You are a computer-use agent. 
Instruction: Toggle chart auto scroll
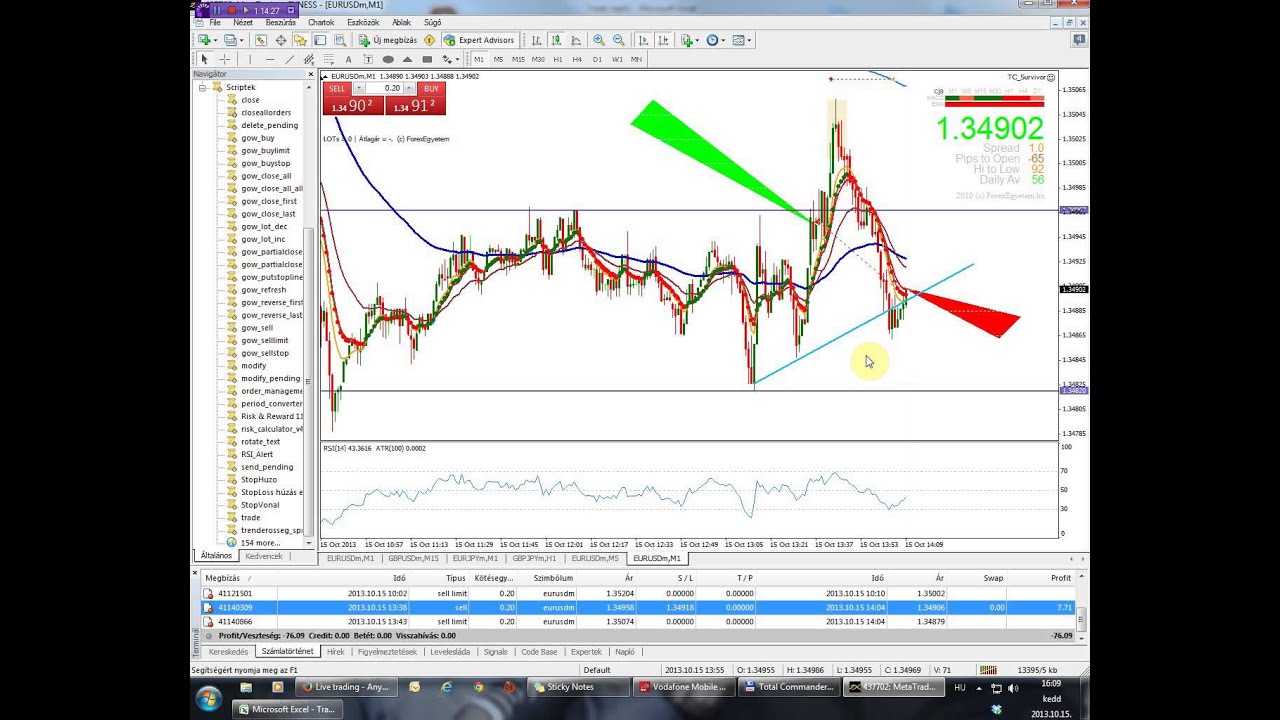(643, 40)
